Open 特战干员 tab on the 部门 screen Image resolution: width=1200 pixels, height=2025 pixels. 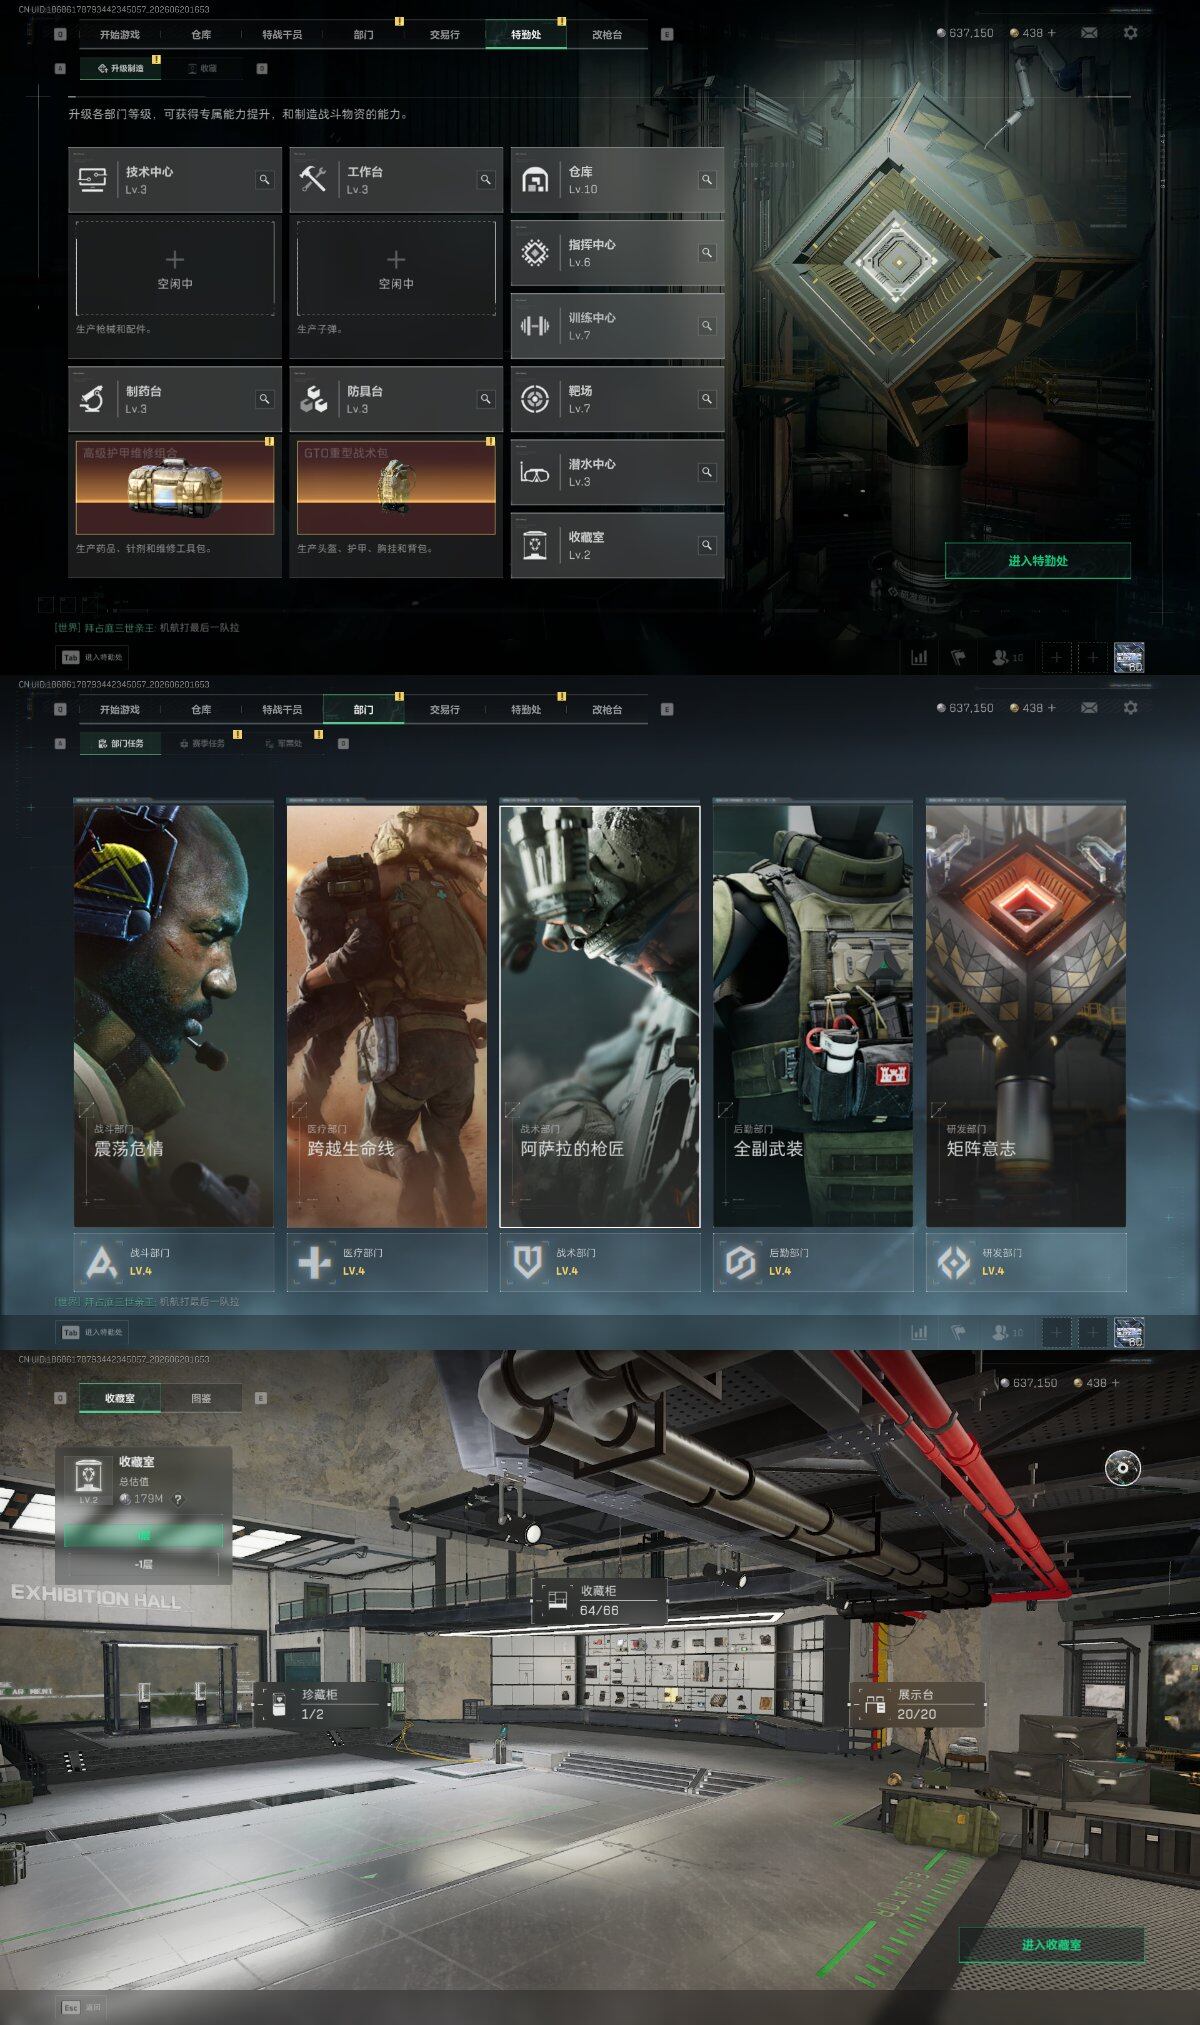pos(282,710)
